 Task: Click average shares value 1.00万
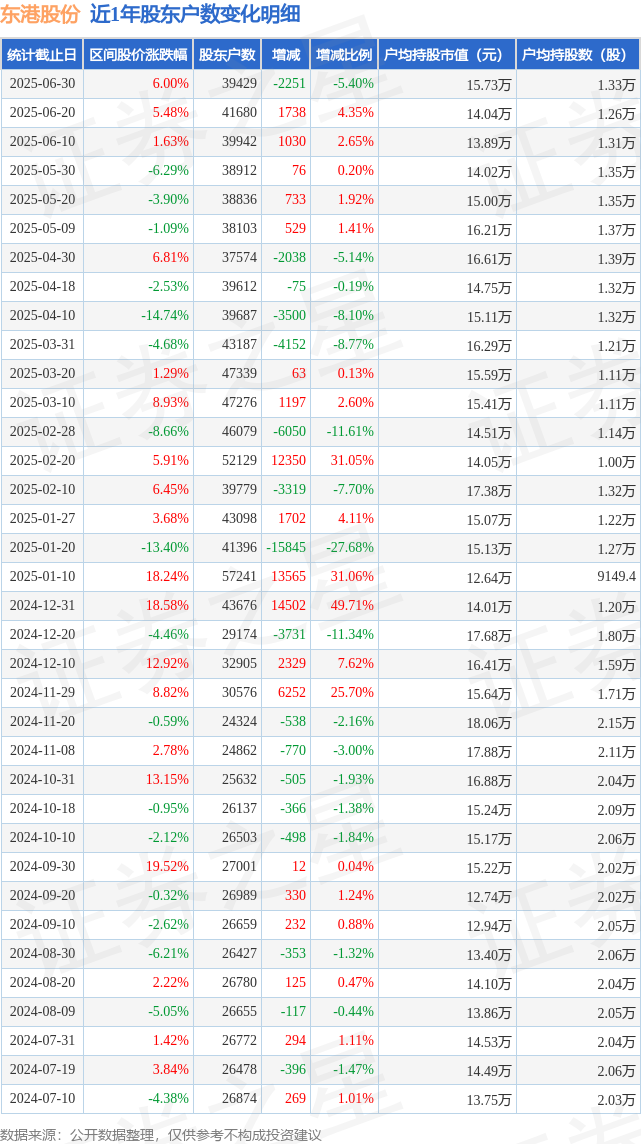(x=616, y=462)
